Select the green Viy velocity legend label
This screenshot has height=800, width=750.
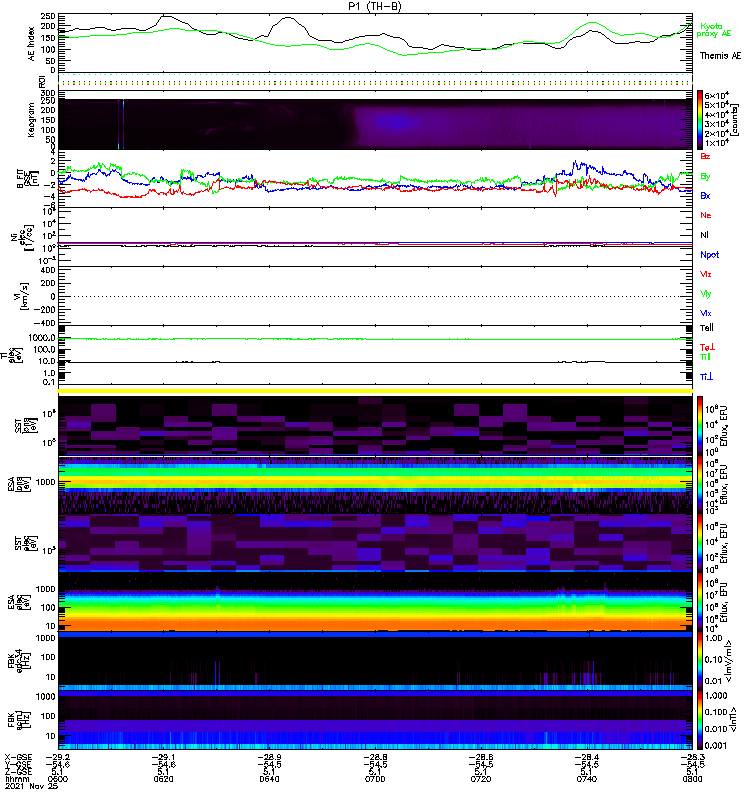coord(706,294)
